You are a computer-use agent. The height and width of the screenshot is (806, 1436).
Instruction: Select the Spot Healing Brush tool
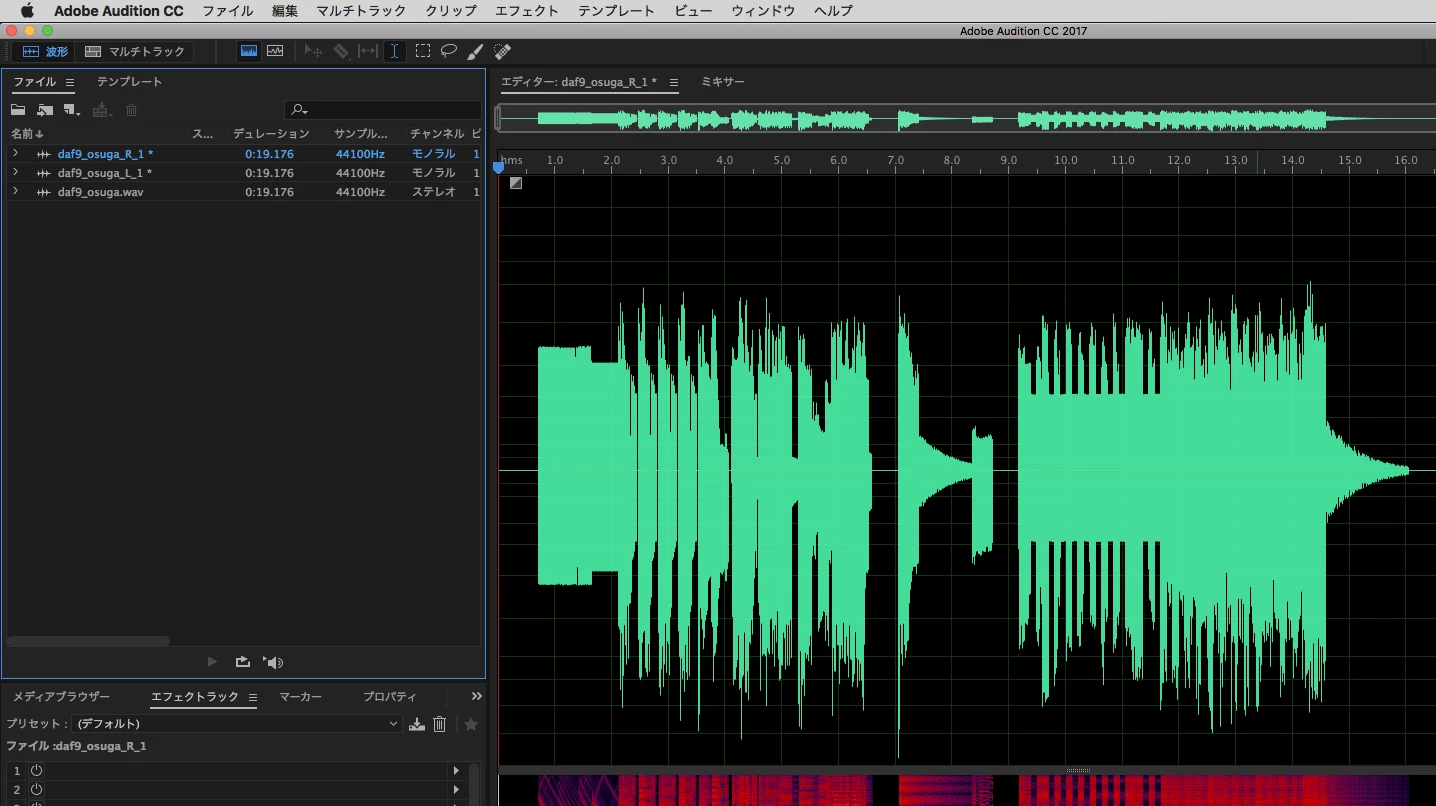(503, 51)
